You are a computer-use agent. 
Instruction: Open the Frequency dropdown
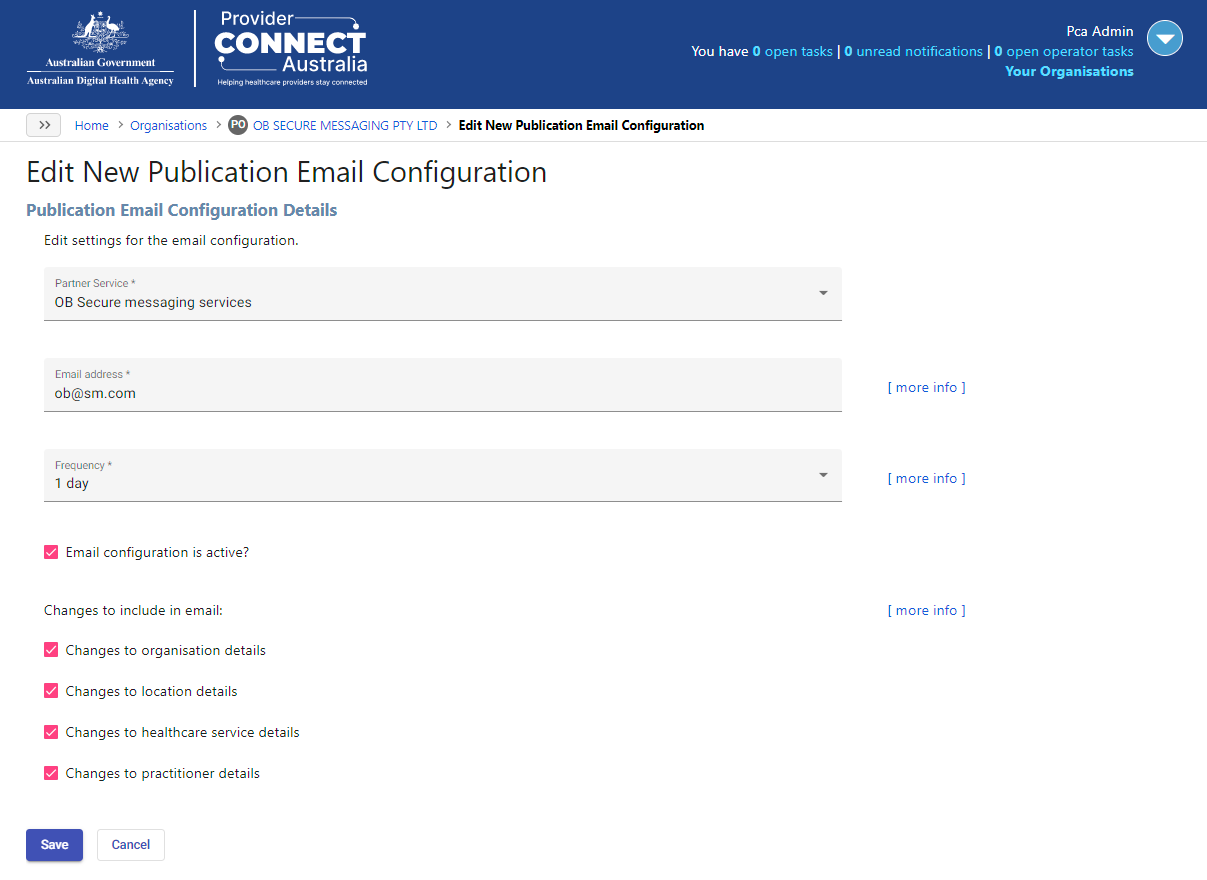click(x=823, y=474)
